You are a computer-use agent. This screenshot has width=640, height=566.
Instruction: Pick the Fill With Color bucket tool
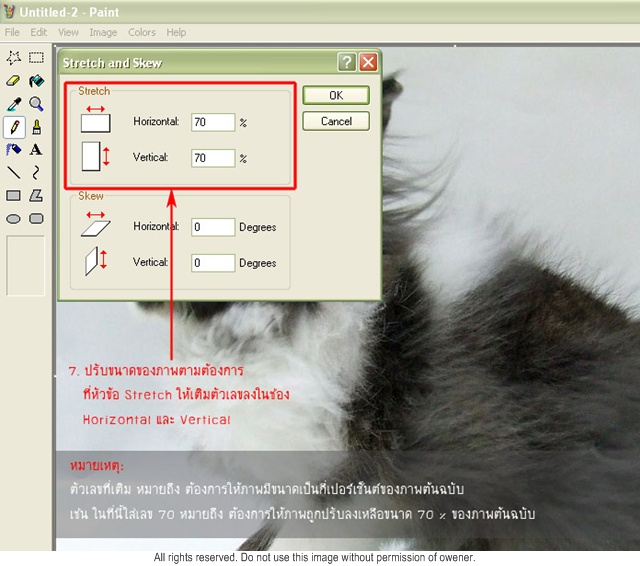pyautogui.click(x=36, y=81)
